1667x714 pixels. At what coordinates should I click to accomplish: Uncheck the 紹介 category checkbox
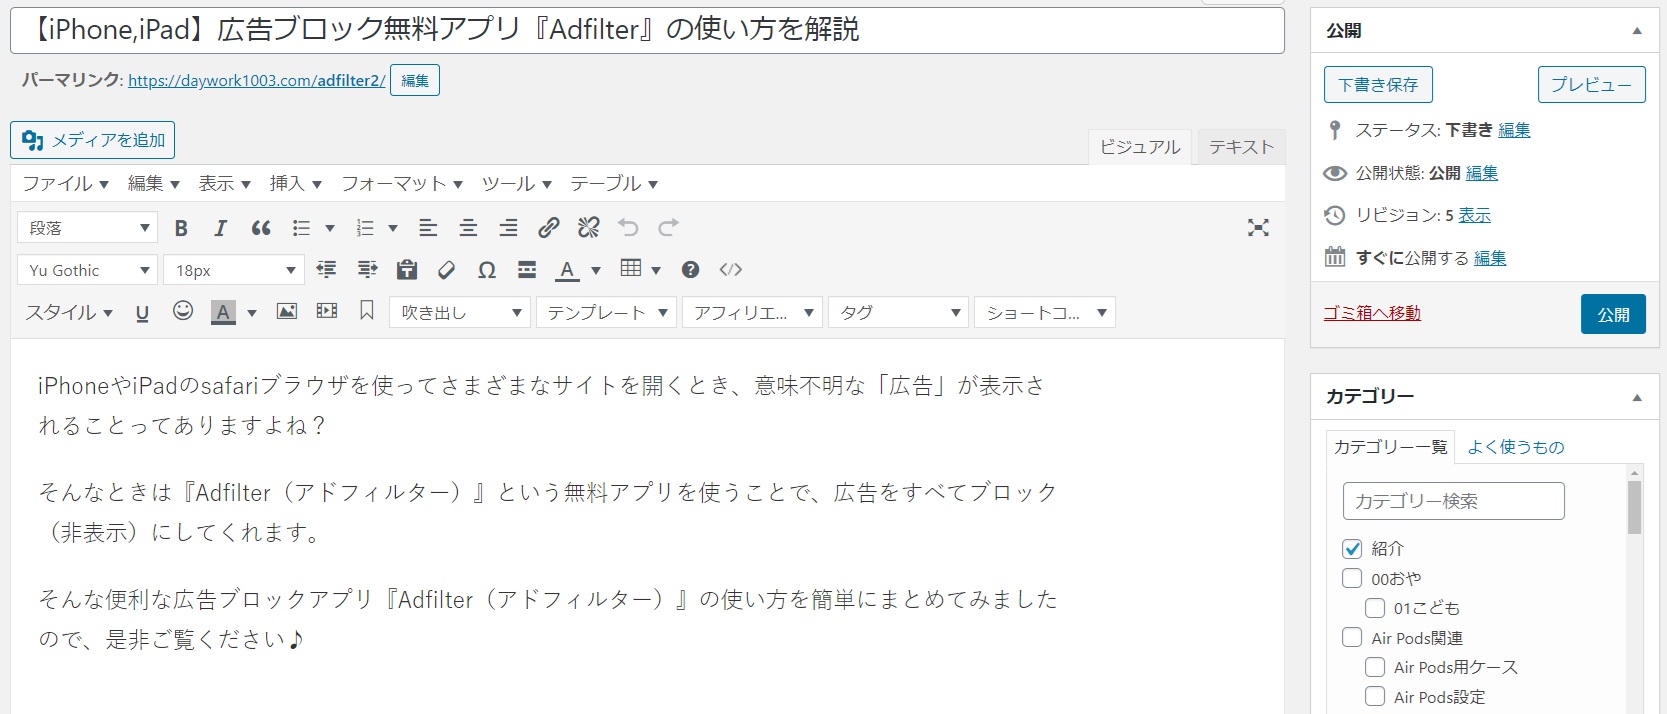pos(1352,549)
